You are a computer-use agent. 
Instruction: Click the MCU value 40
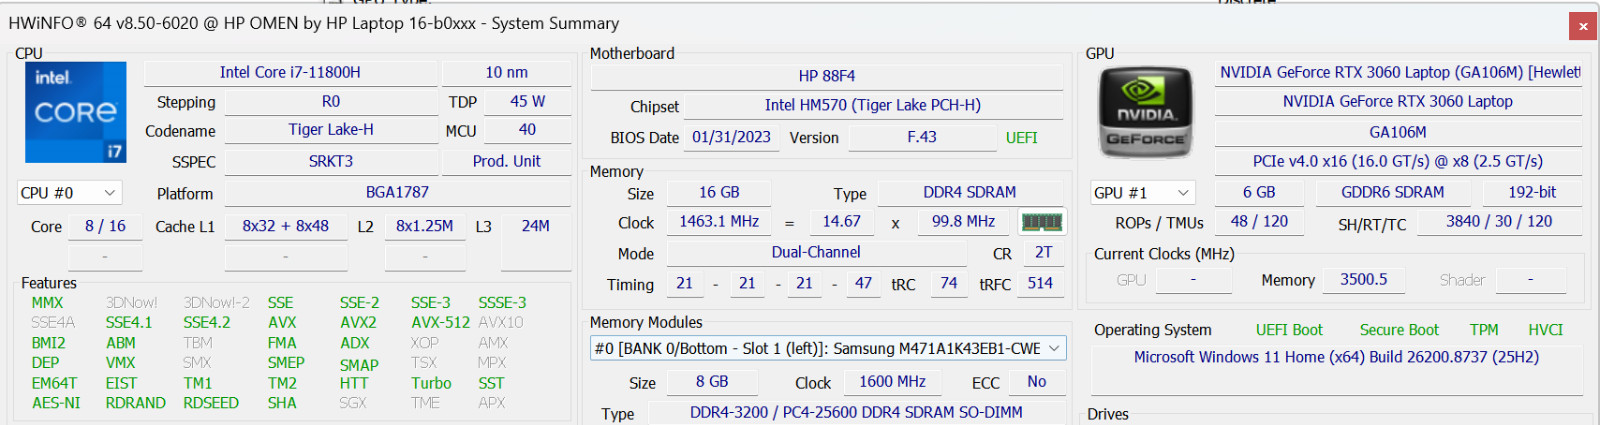[527, 130]
